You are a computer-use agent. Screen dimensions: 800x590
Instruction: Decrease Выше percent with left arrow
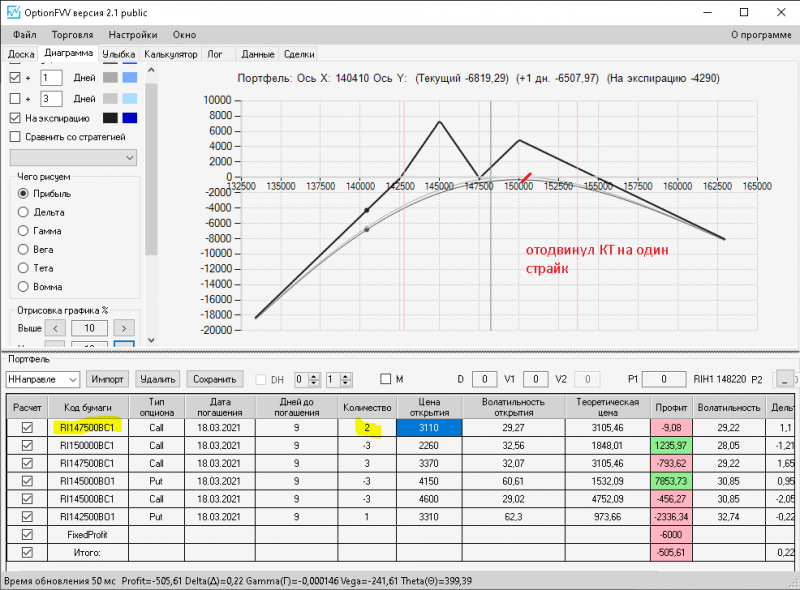coord(55,328)
